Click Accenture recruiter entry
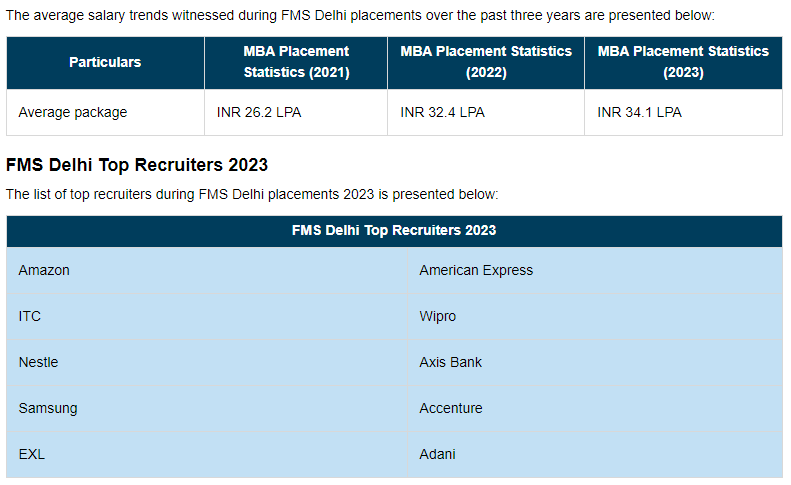This screenshot has height=485, width=791. pos(450,408)
